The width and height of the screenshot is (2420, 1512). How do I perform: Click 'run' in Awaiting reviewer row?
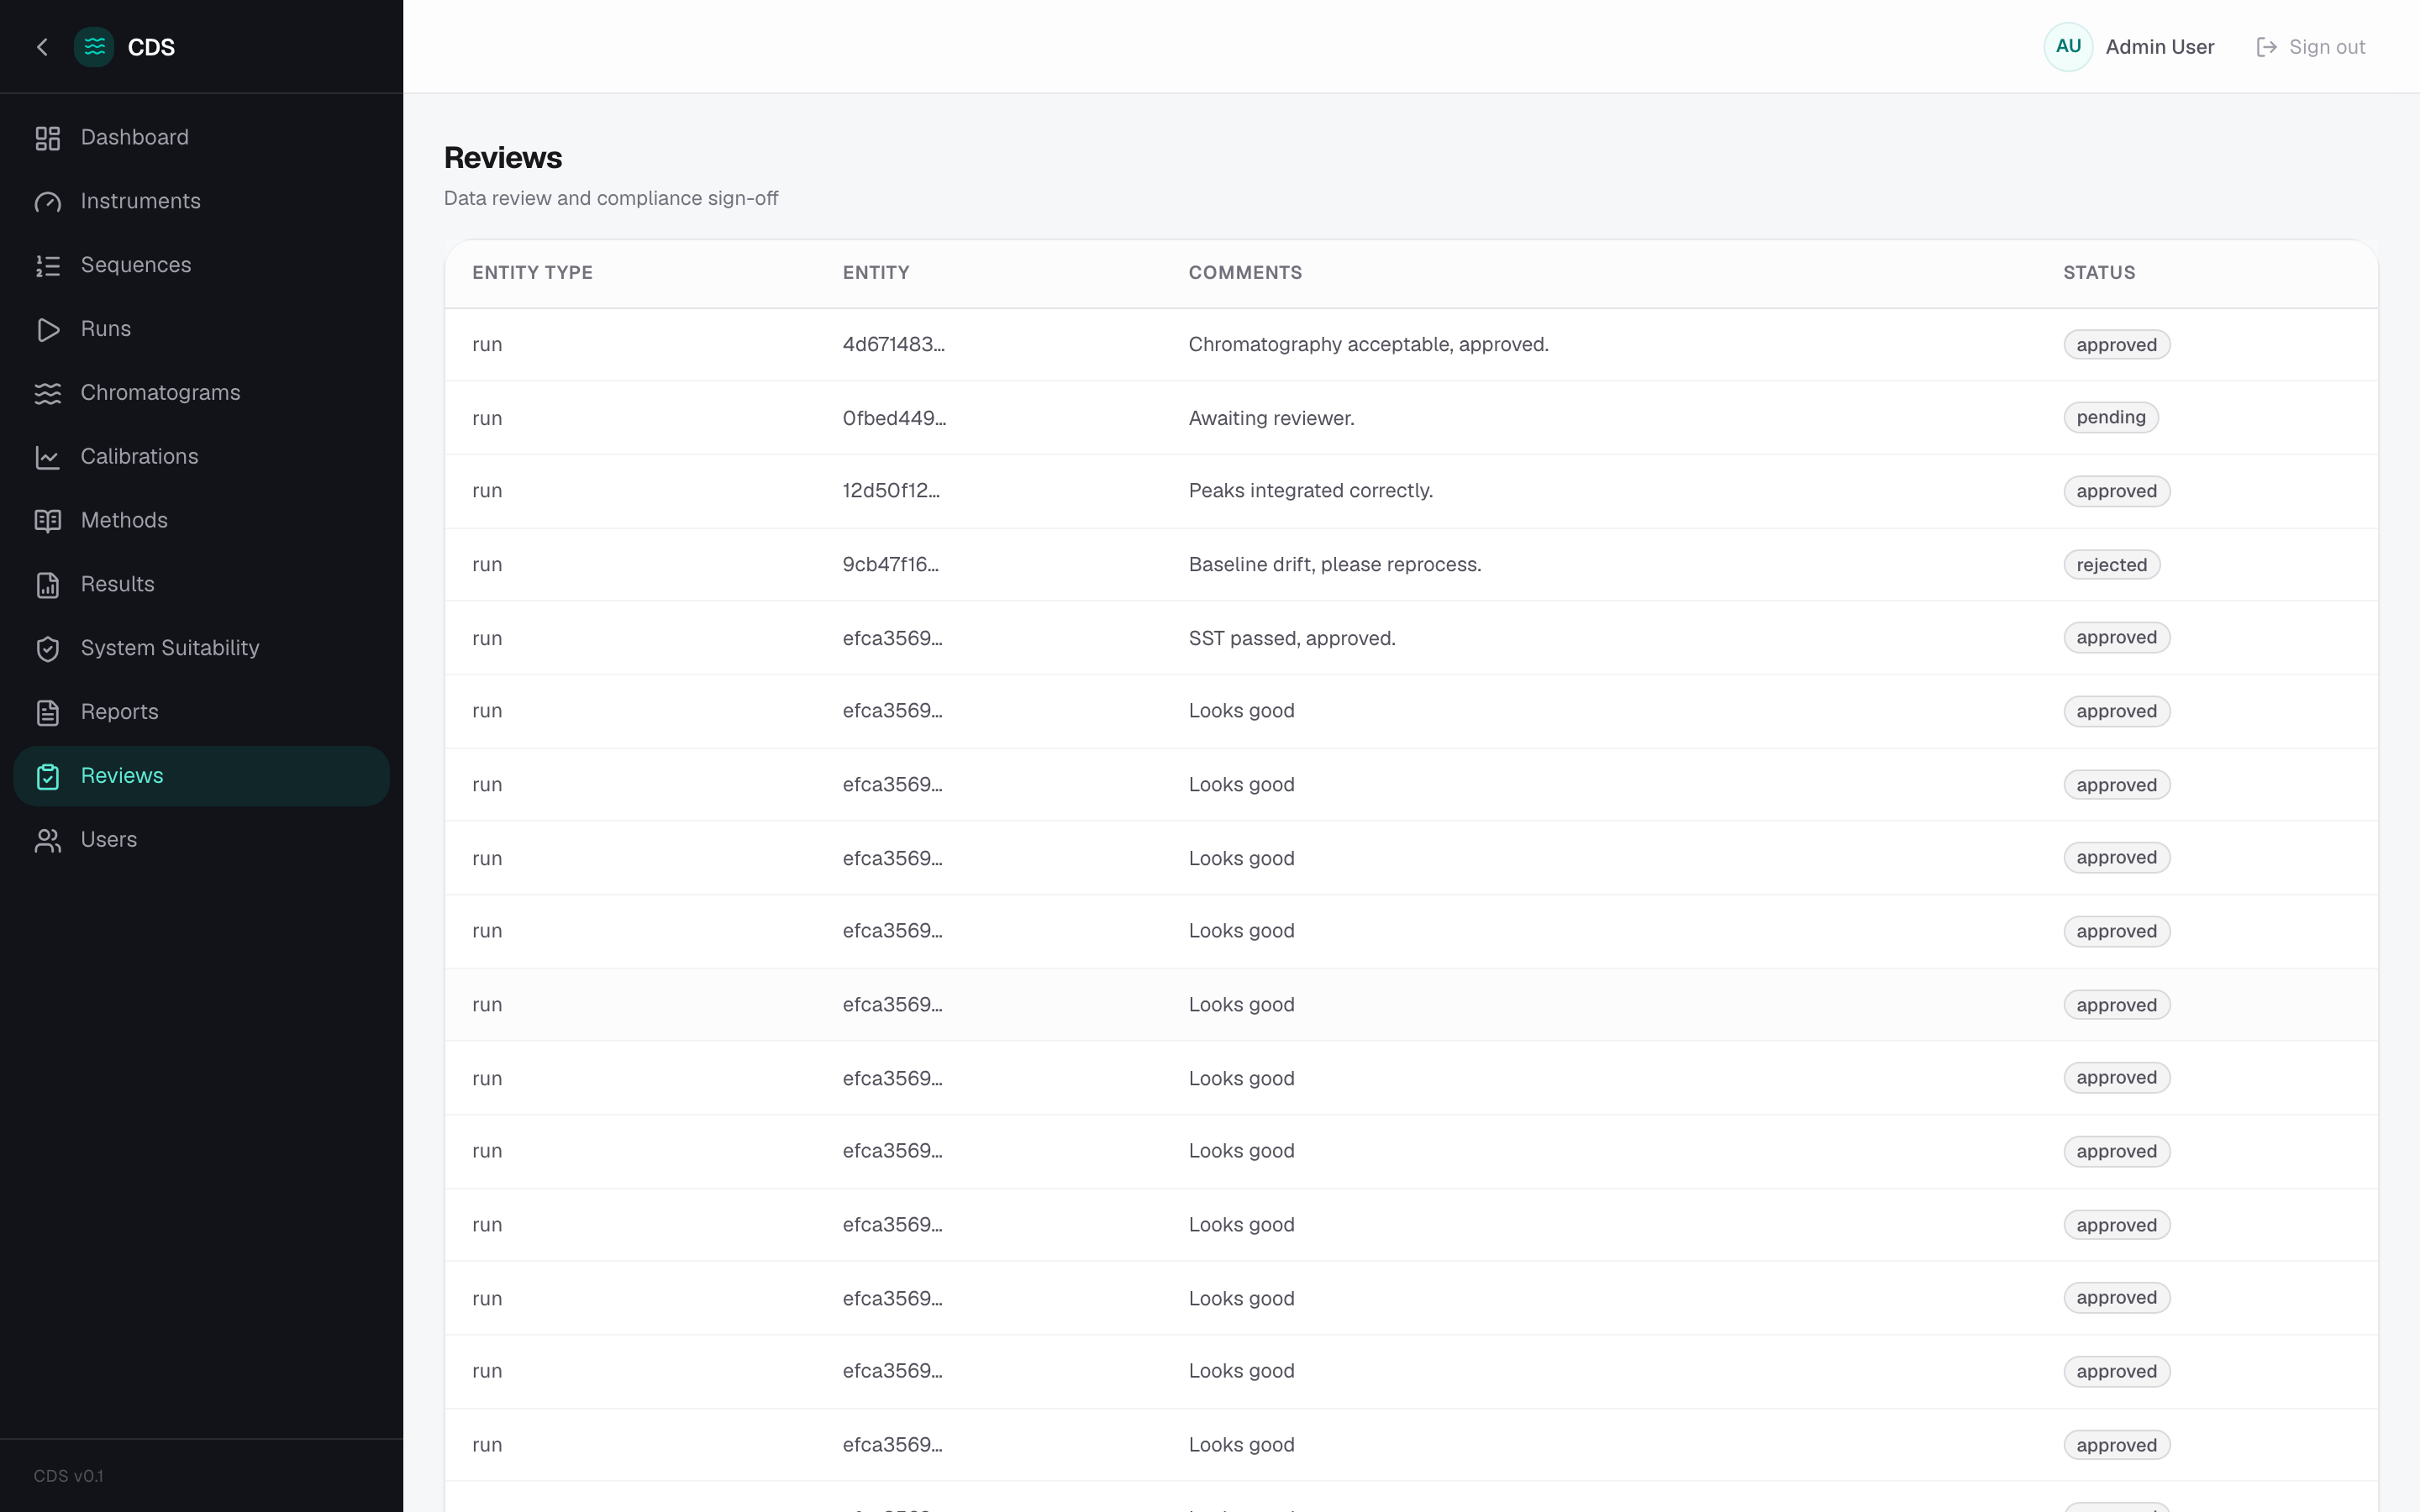[x=487, y=419]
